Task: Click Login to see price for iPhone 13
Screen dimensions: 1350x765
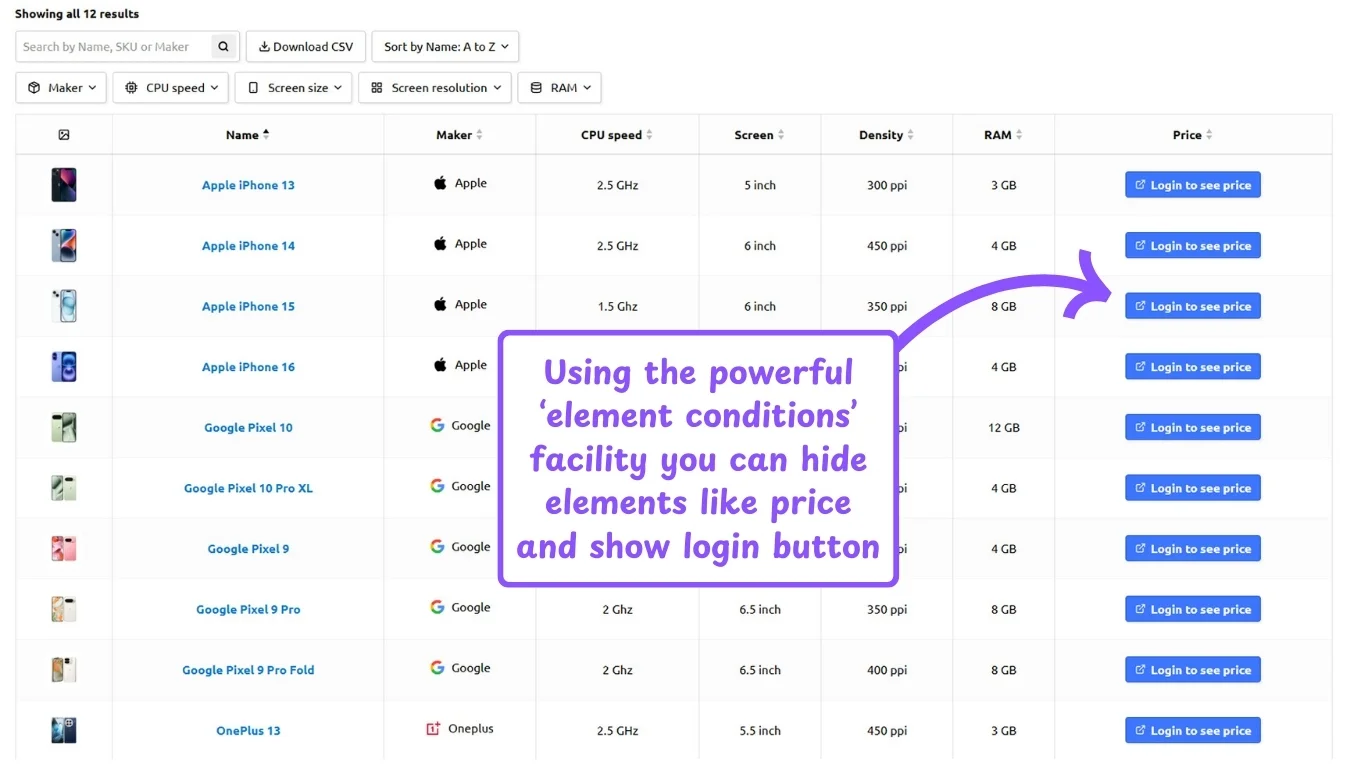Action: click(1192, 185)
